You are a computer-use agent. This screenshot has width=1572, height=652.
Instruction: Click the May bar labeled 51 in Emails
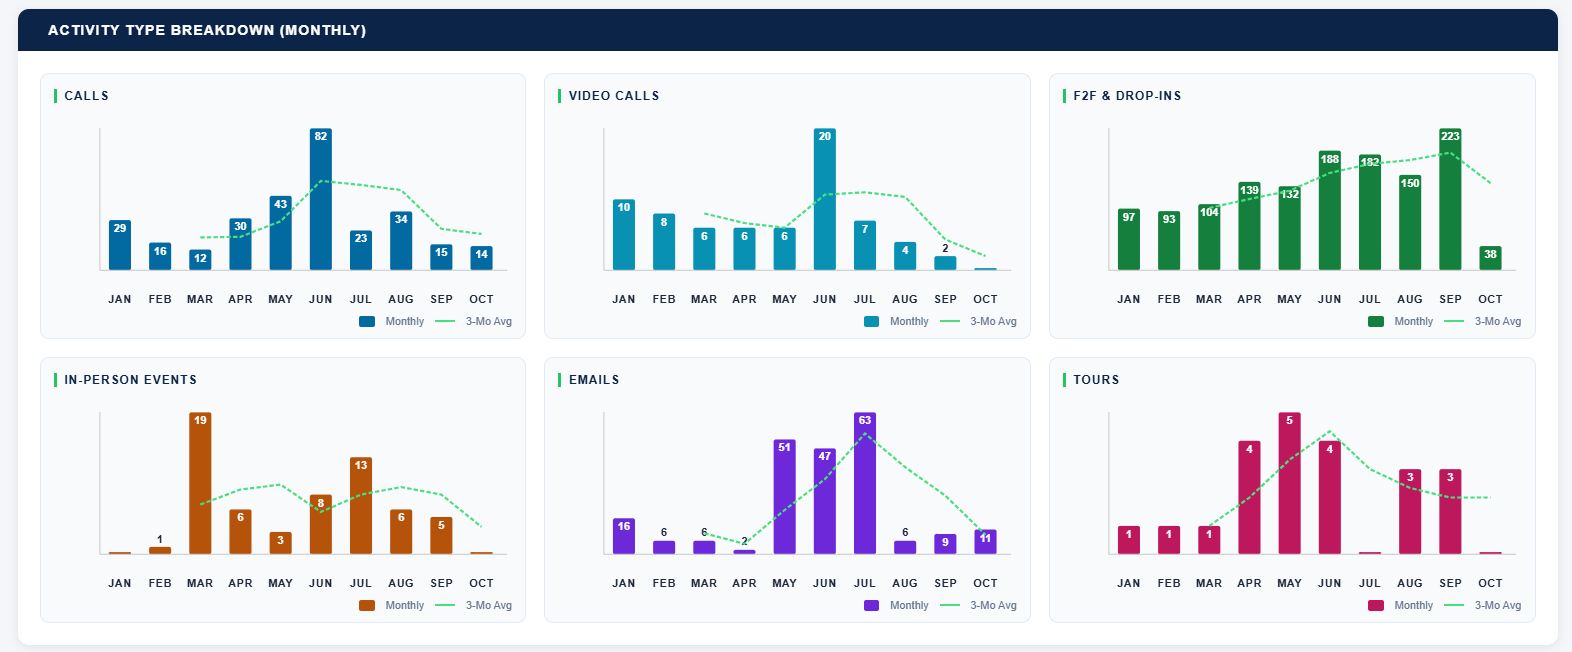[x=785, y=497]
